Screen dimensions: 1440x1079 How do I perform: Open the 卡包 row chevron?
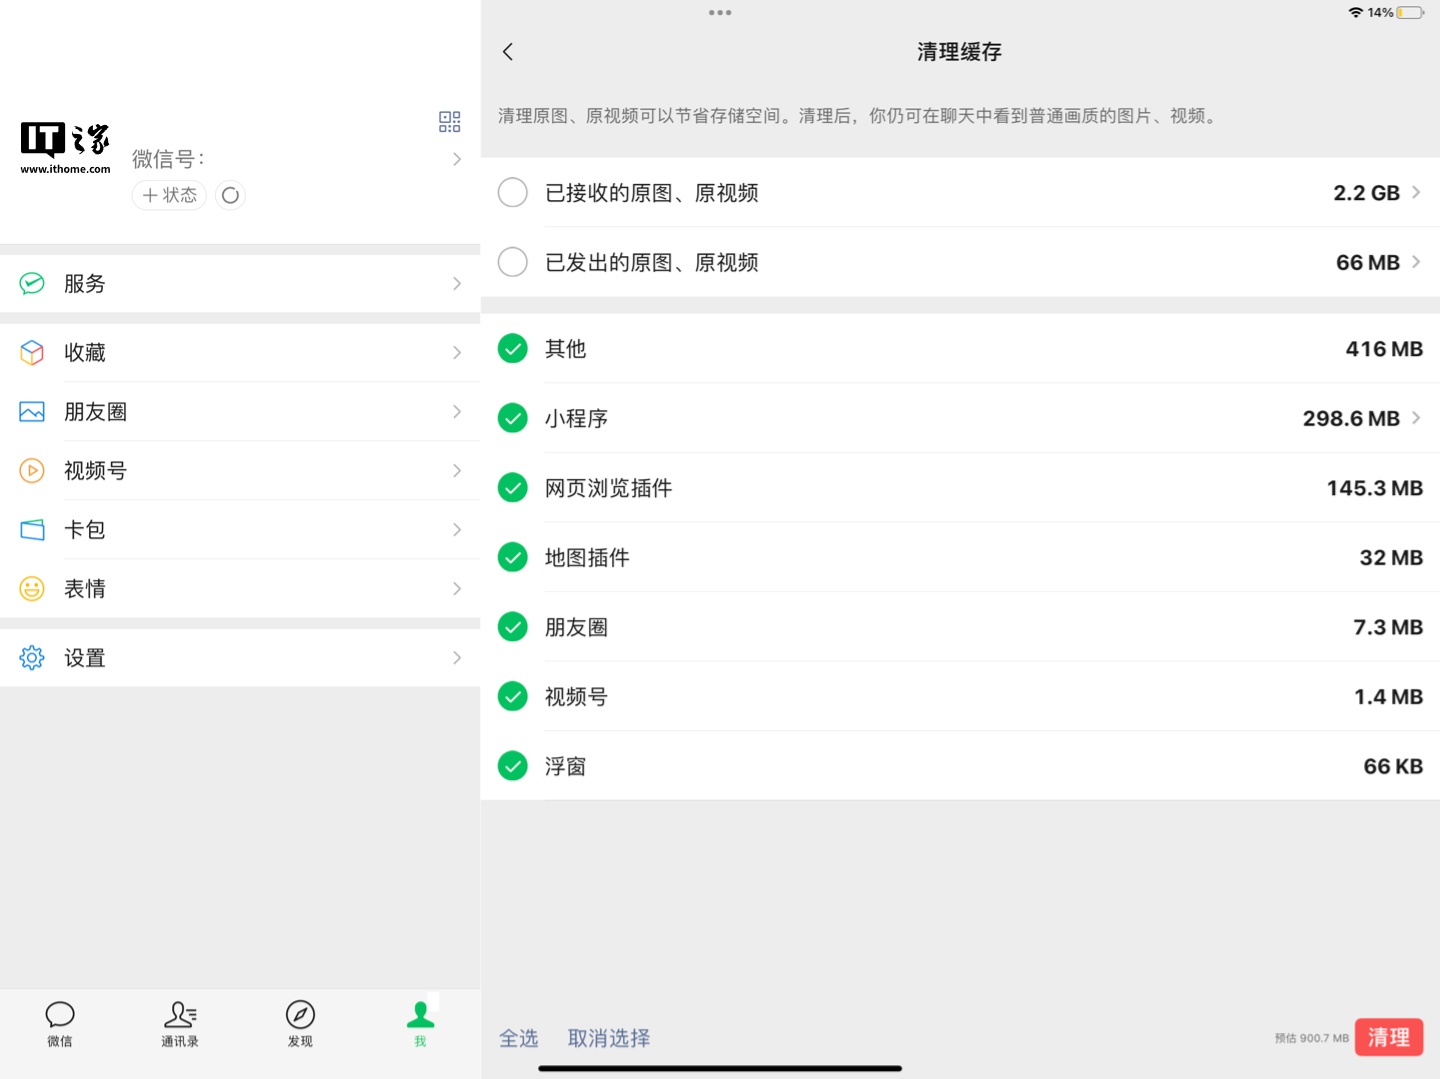457,530
